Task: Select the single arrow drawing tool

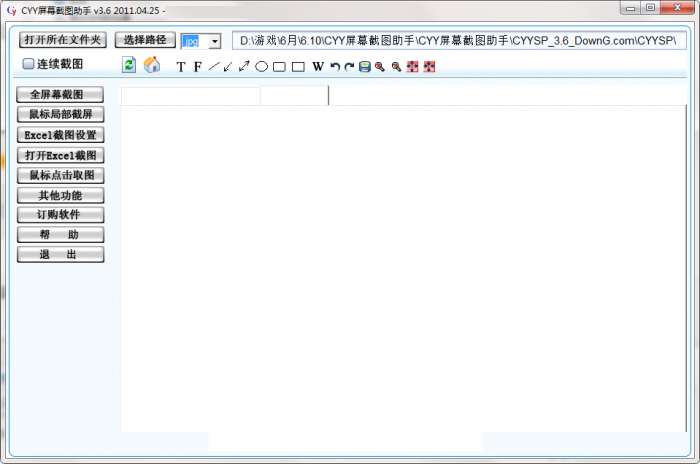Action: (228, 67)
